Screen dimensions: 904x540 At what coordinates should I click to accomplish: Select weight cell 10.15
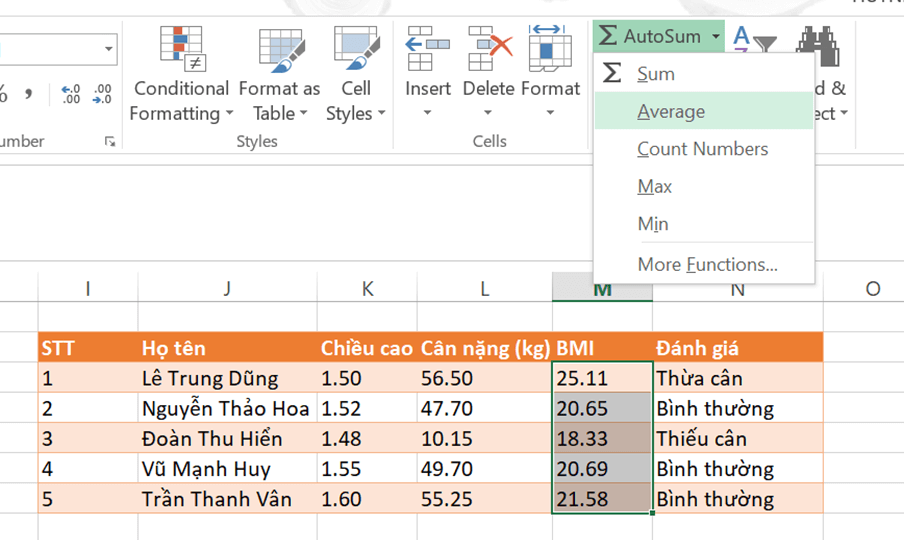(484, 438)
